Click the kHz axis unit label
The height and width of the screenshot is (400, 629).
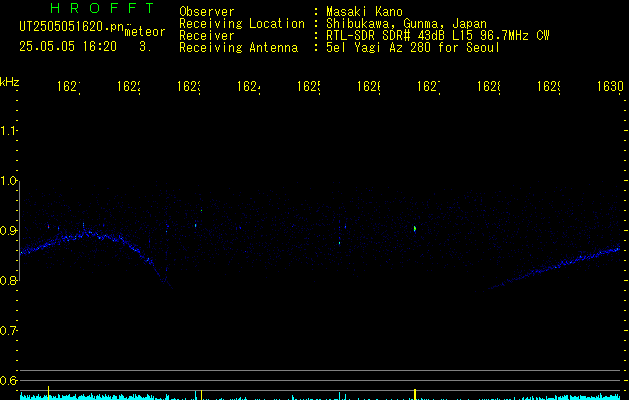[9, 82]
